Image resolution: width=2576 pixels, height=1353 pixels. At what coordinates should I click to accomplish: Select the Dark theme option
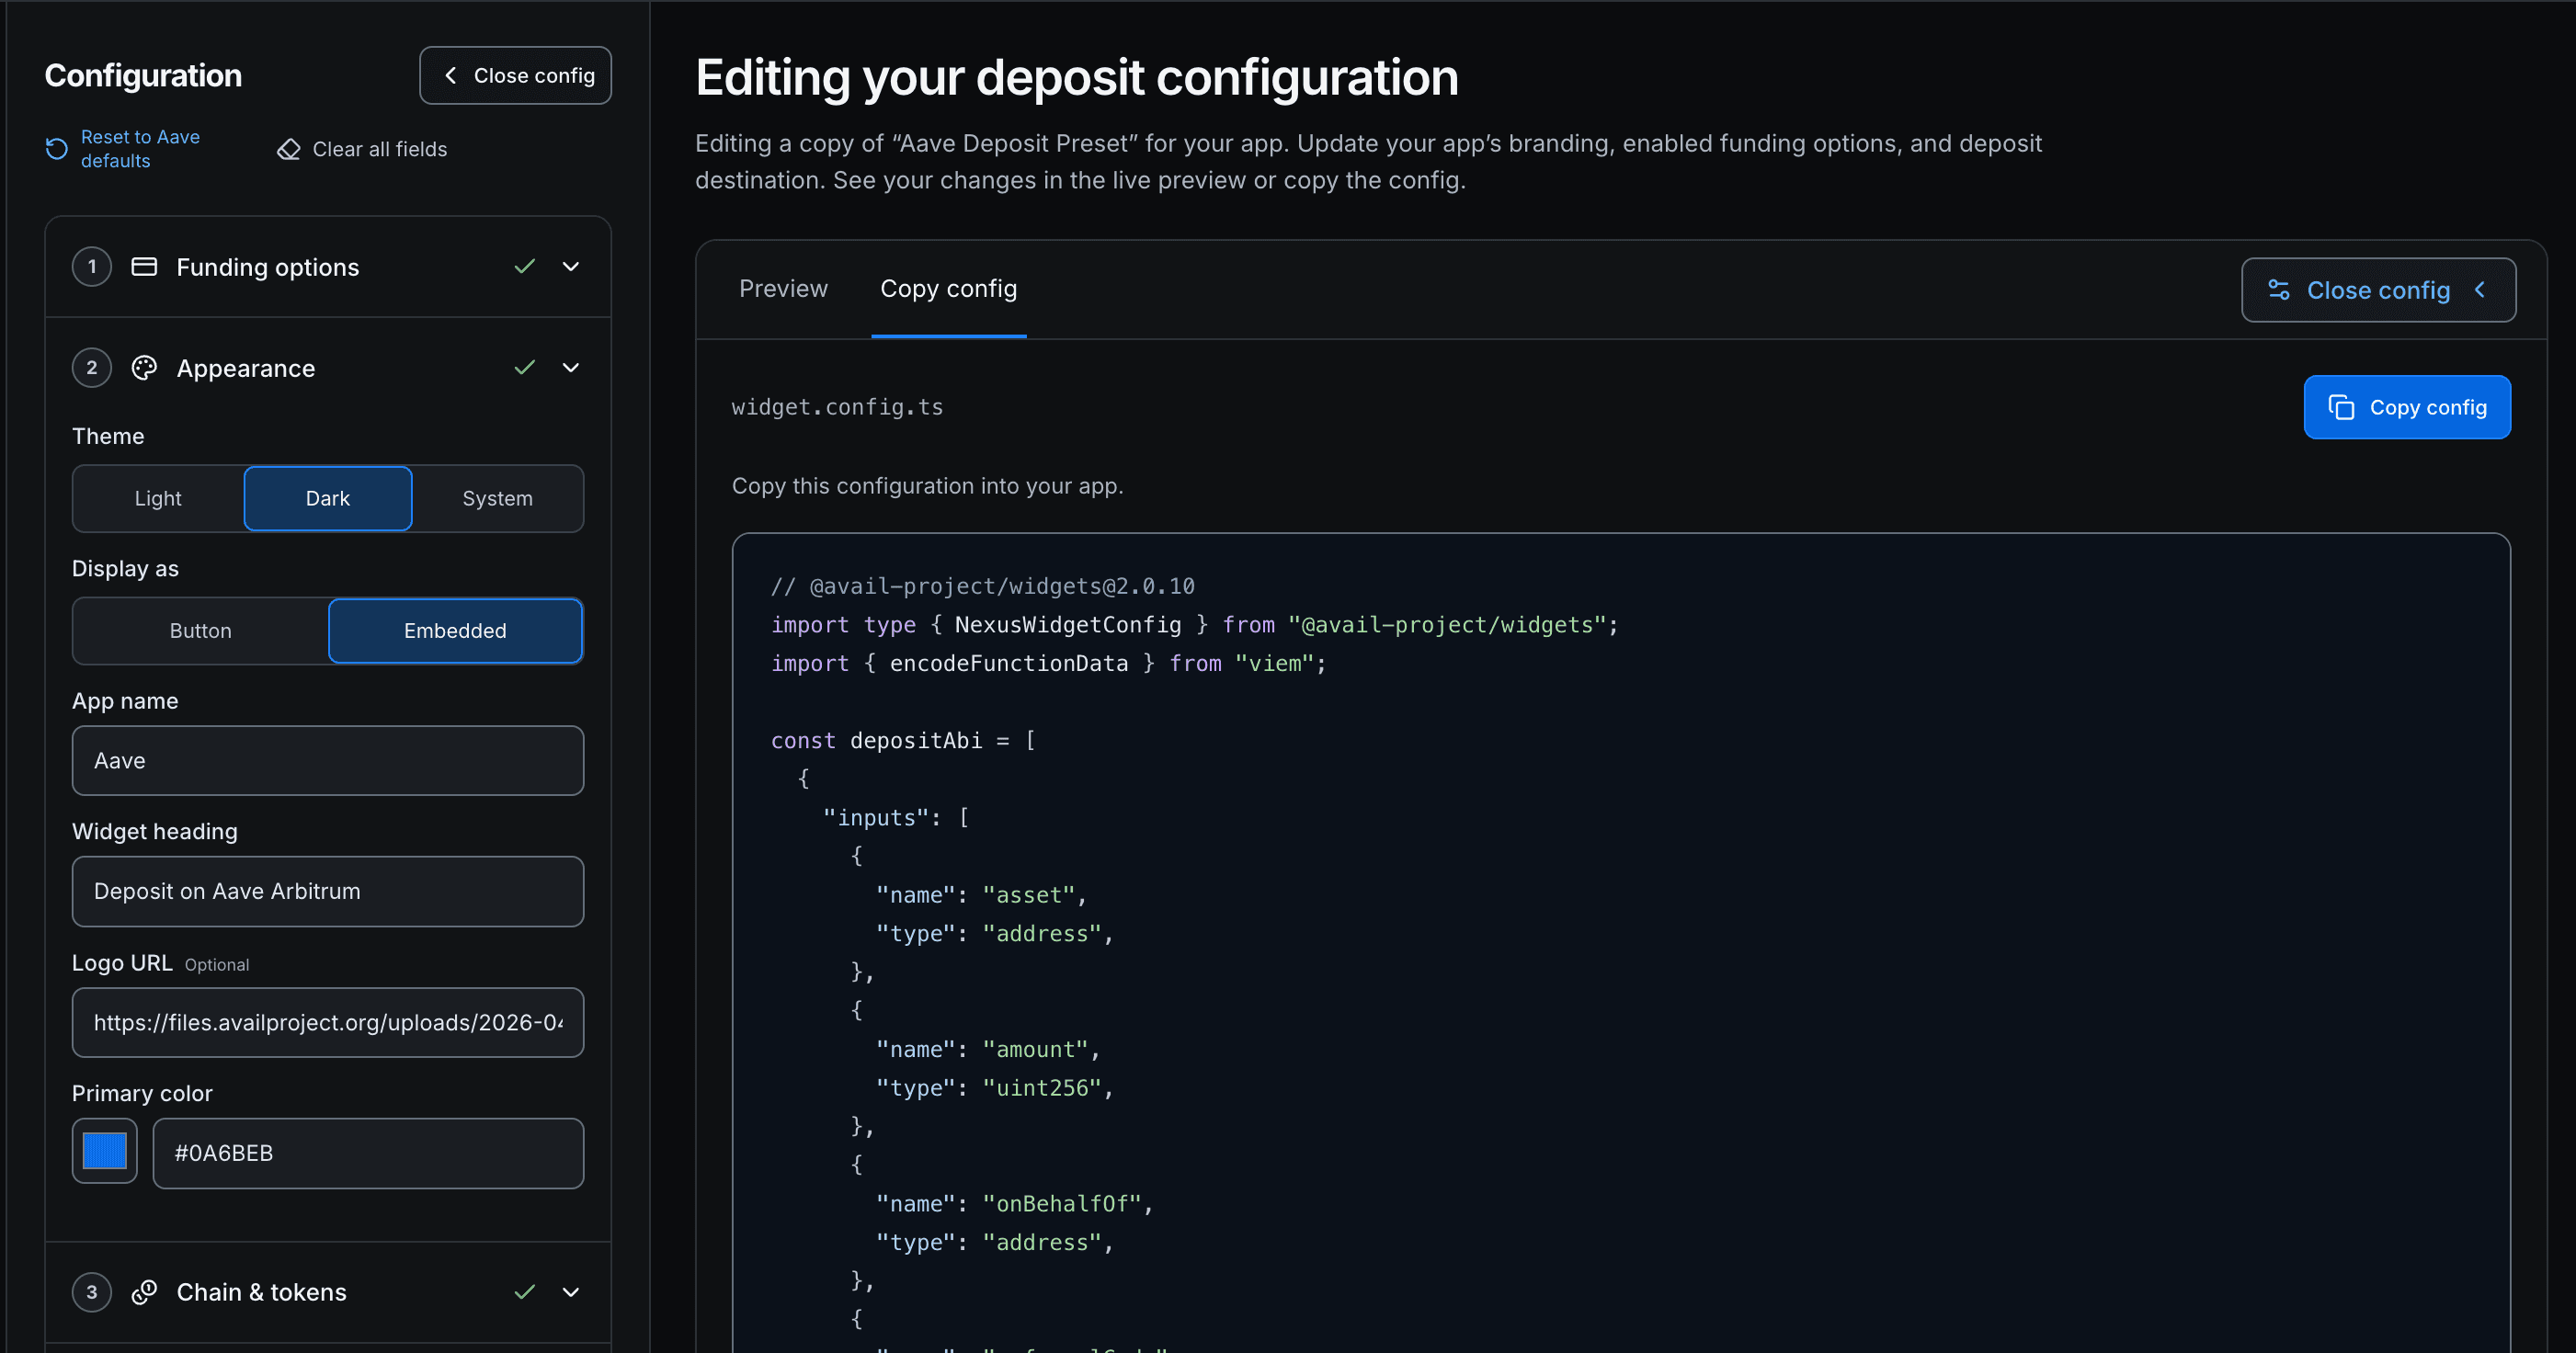pyautogui.click(x=328, y=498)
